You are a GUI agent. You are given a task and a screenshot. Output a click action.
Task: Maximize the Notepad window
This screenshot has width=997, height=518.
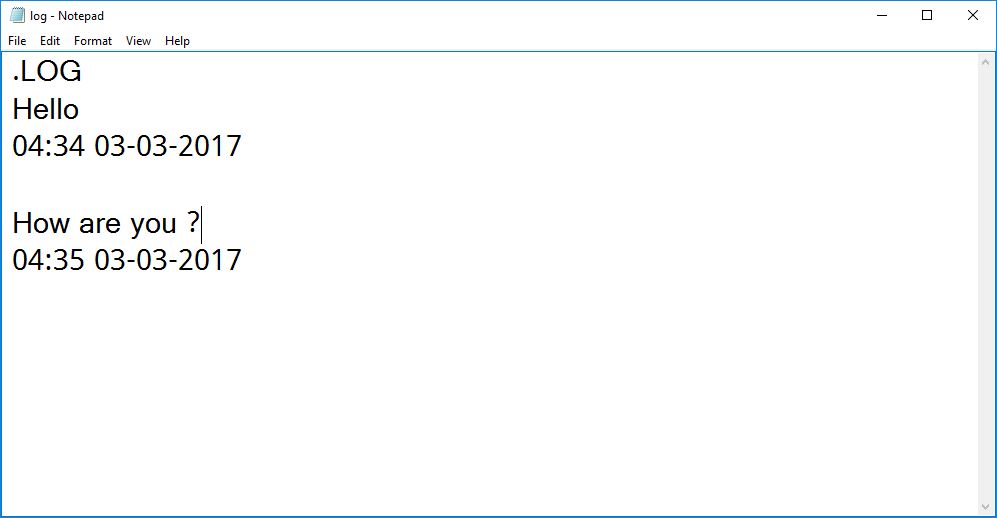click(927, 15)
